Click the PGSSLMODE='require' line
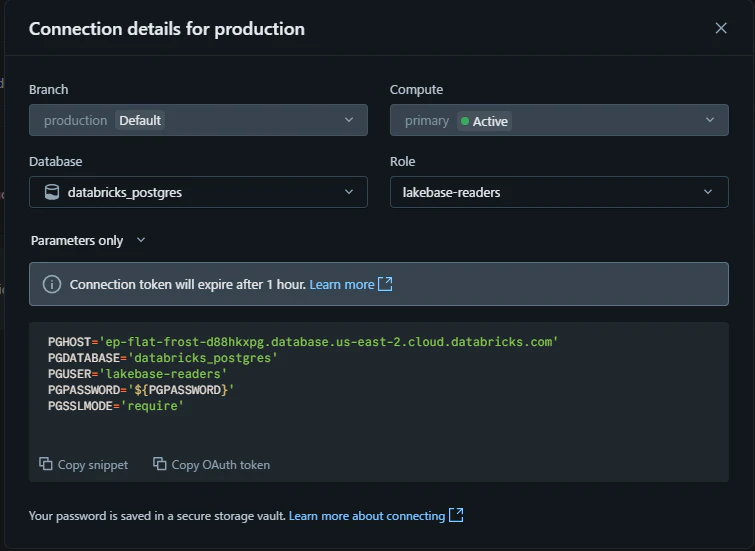This screenshot has height=551, width=755. (x=116, y=406)
